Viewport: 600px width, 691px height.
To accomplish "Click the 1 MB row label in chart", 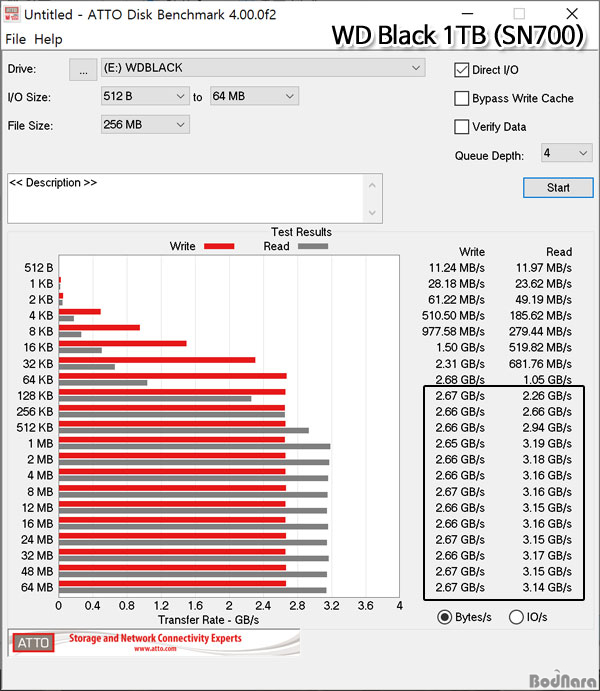I will 41,443.
